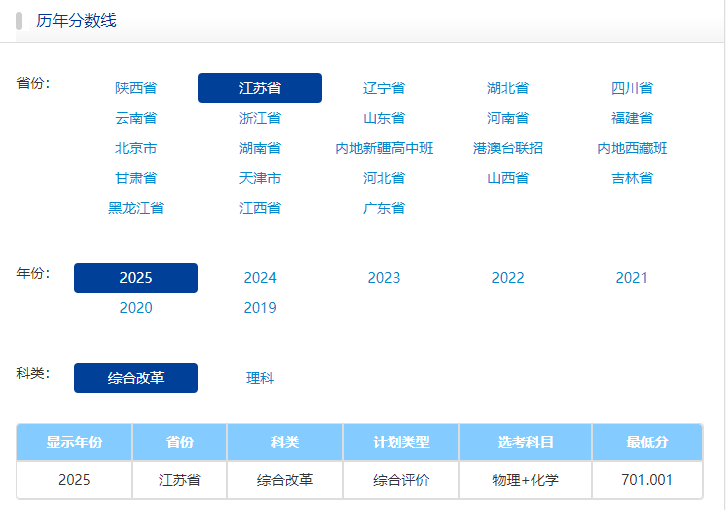Screen dimensions: 726x510
Task: Select 北京市 filter option
Action: click(x=136, y=148)
